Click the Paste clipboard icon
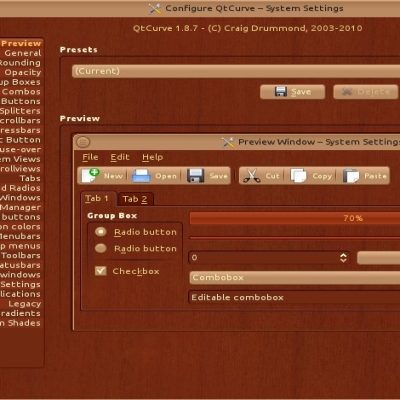The height and width of the screenshot is (400, 400). pyautogui.click(x=351, y=176)
